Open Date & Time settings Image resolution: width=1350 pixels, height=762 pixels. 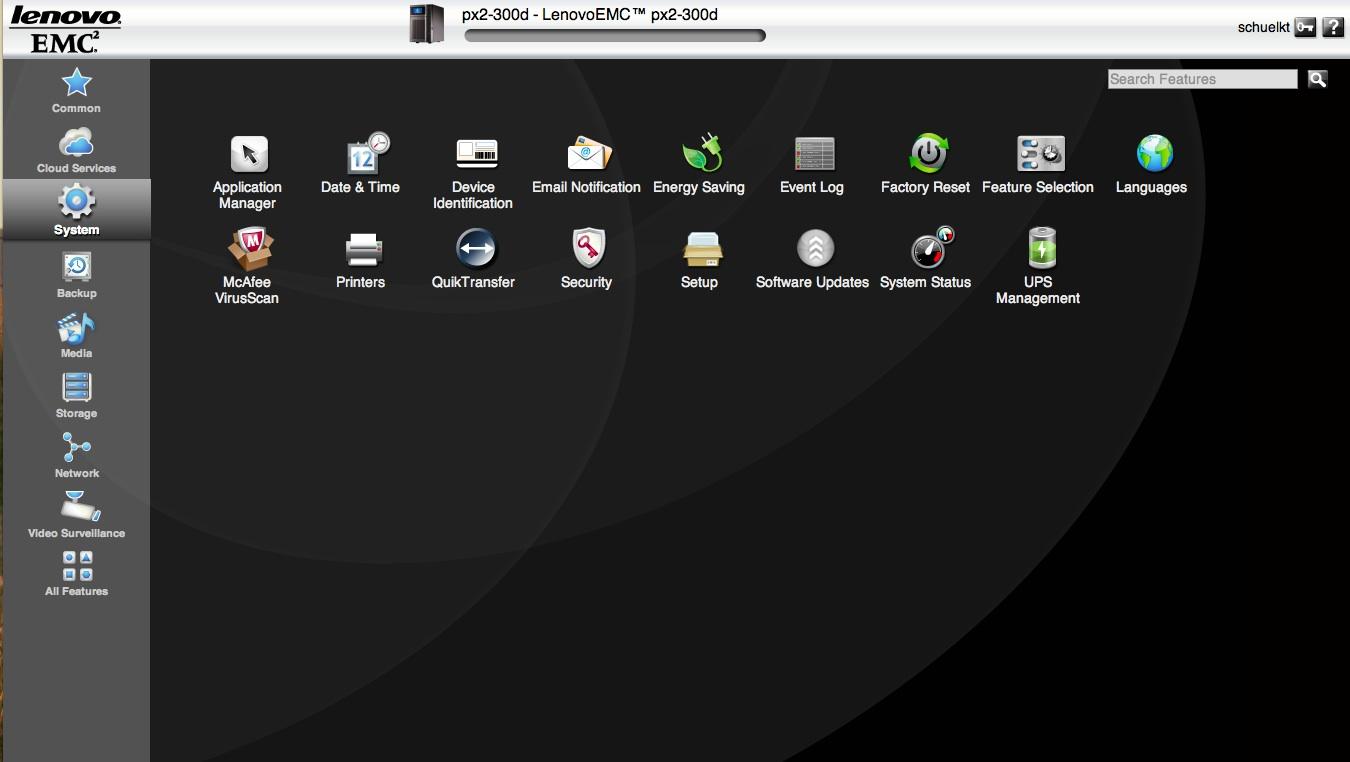[x=361, y=155]
